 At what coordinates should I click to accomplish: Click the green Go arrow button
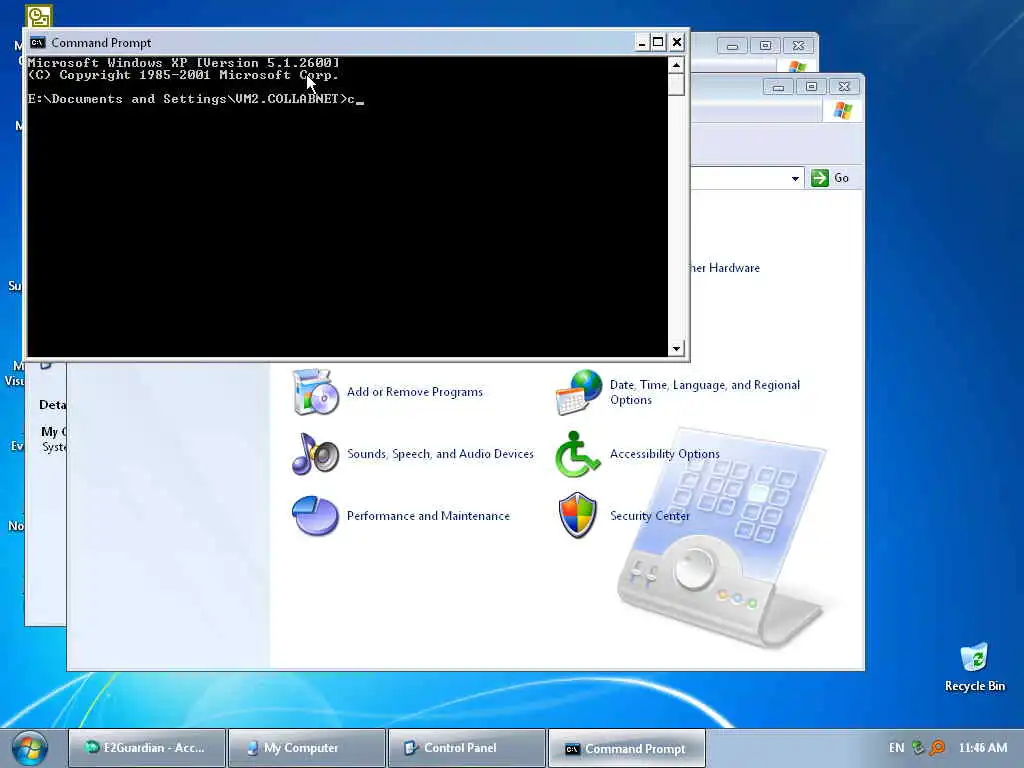click(x=820, y=178)
